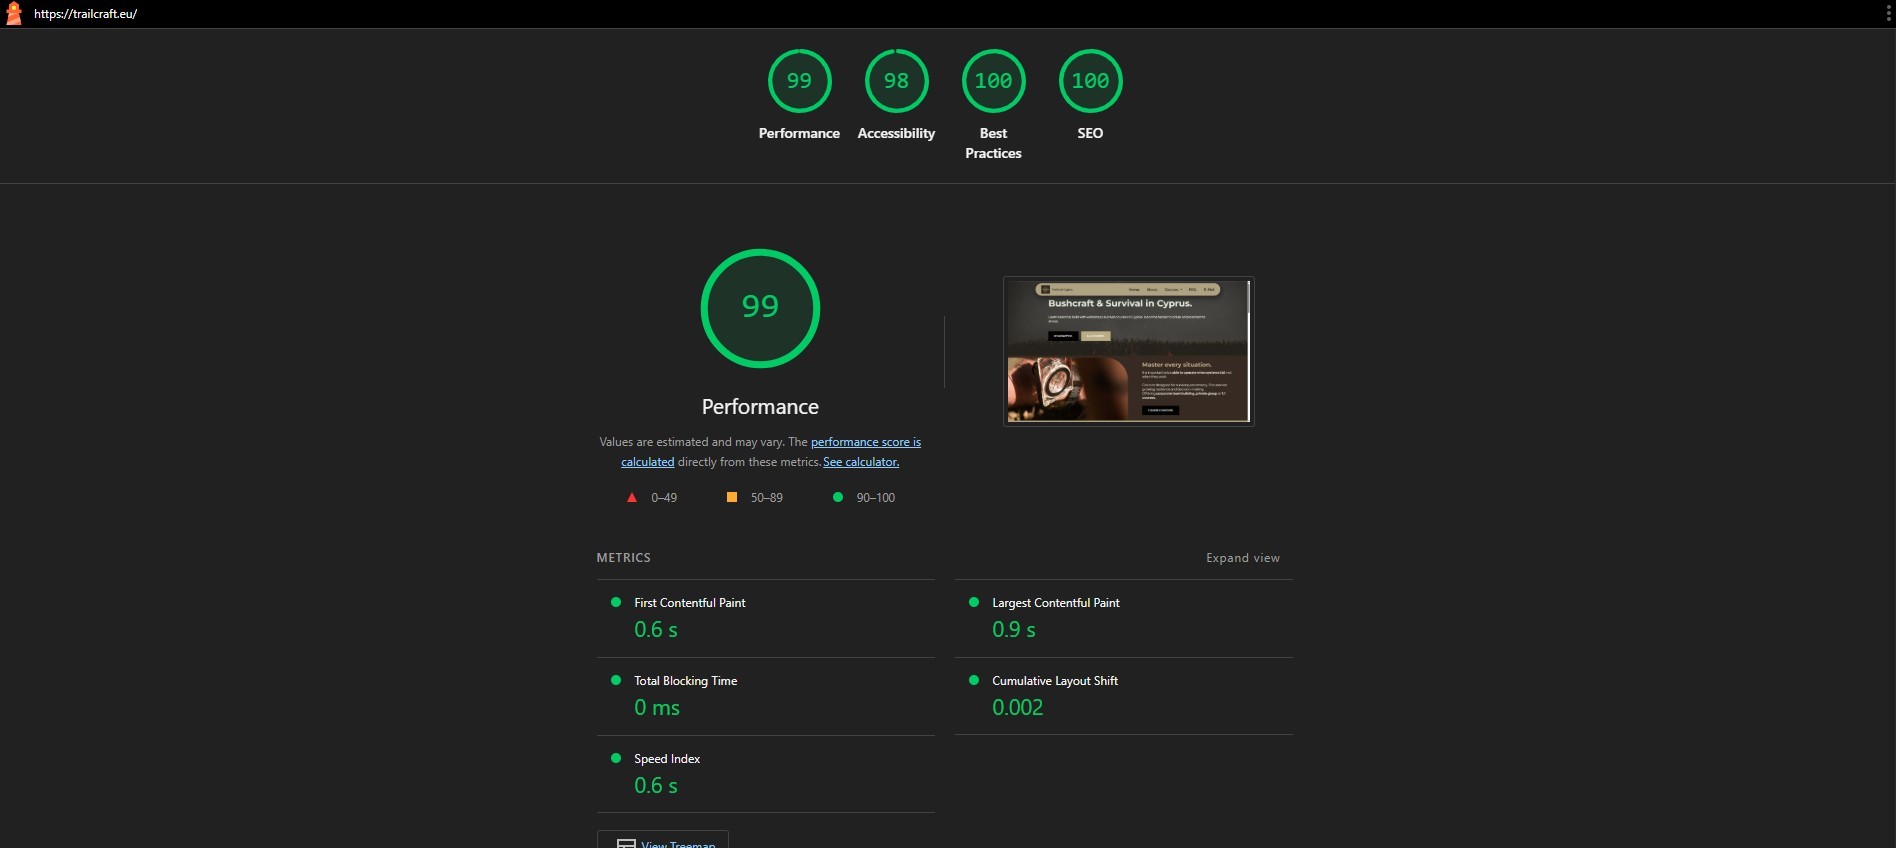Click the orange square 50–89 legend icon
The width and height of the screenshot is (1896, 848).
[732, 497]
